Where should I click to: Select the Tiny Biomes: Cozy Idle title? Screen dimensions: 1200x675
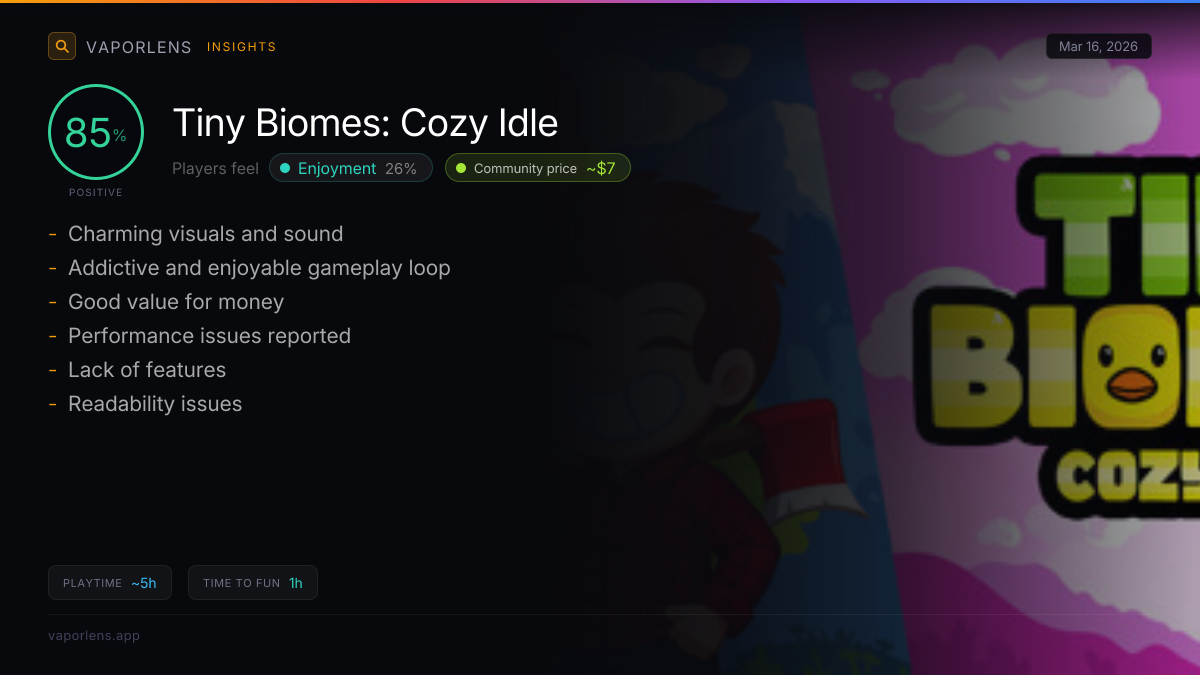[x=365, y=124]
